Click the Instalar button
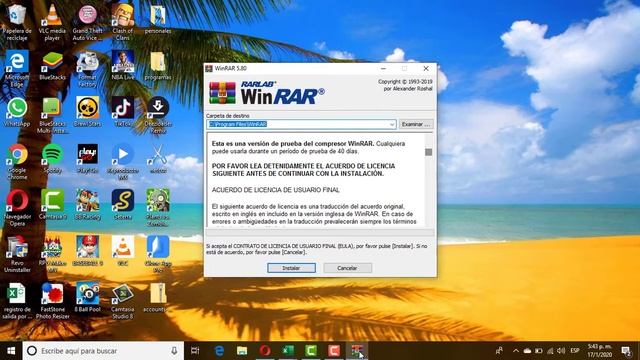 pos(291,268)
